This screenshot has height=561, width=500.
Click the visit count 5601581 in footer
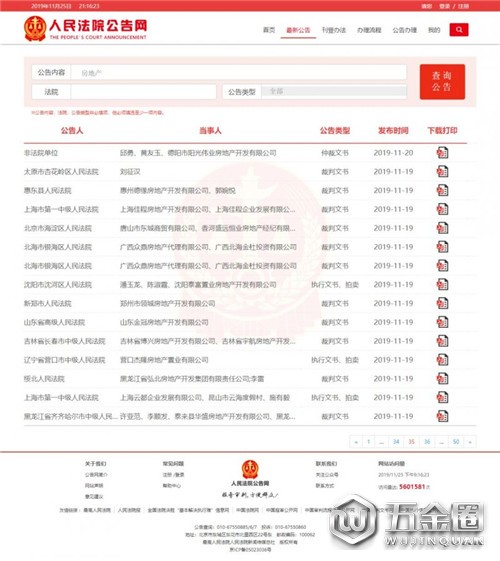(412, 487)
